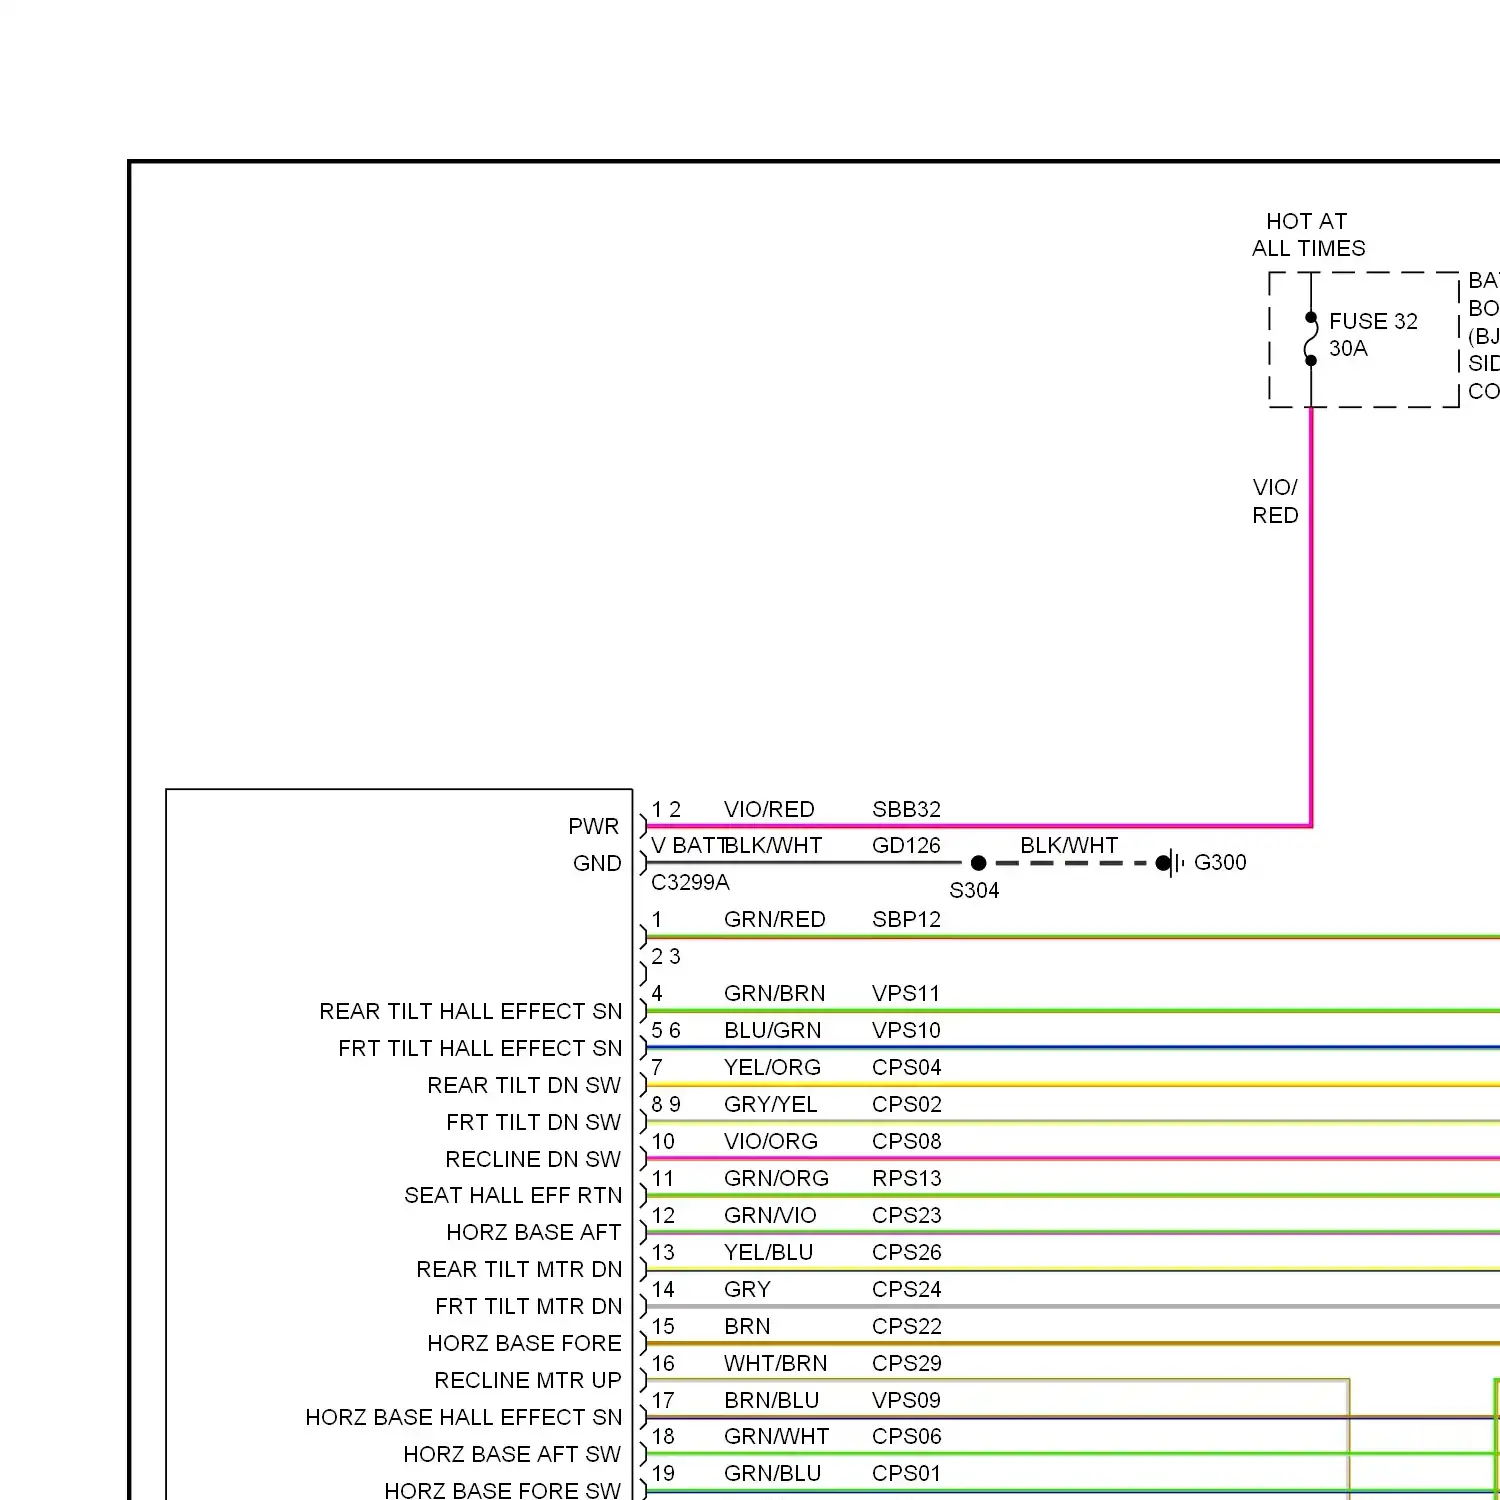Image resolution: width=1500 pixels, height=1500 pixels.
Task: Click the GND pin label
Action: pos(597,863)
